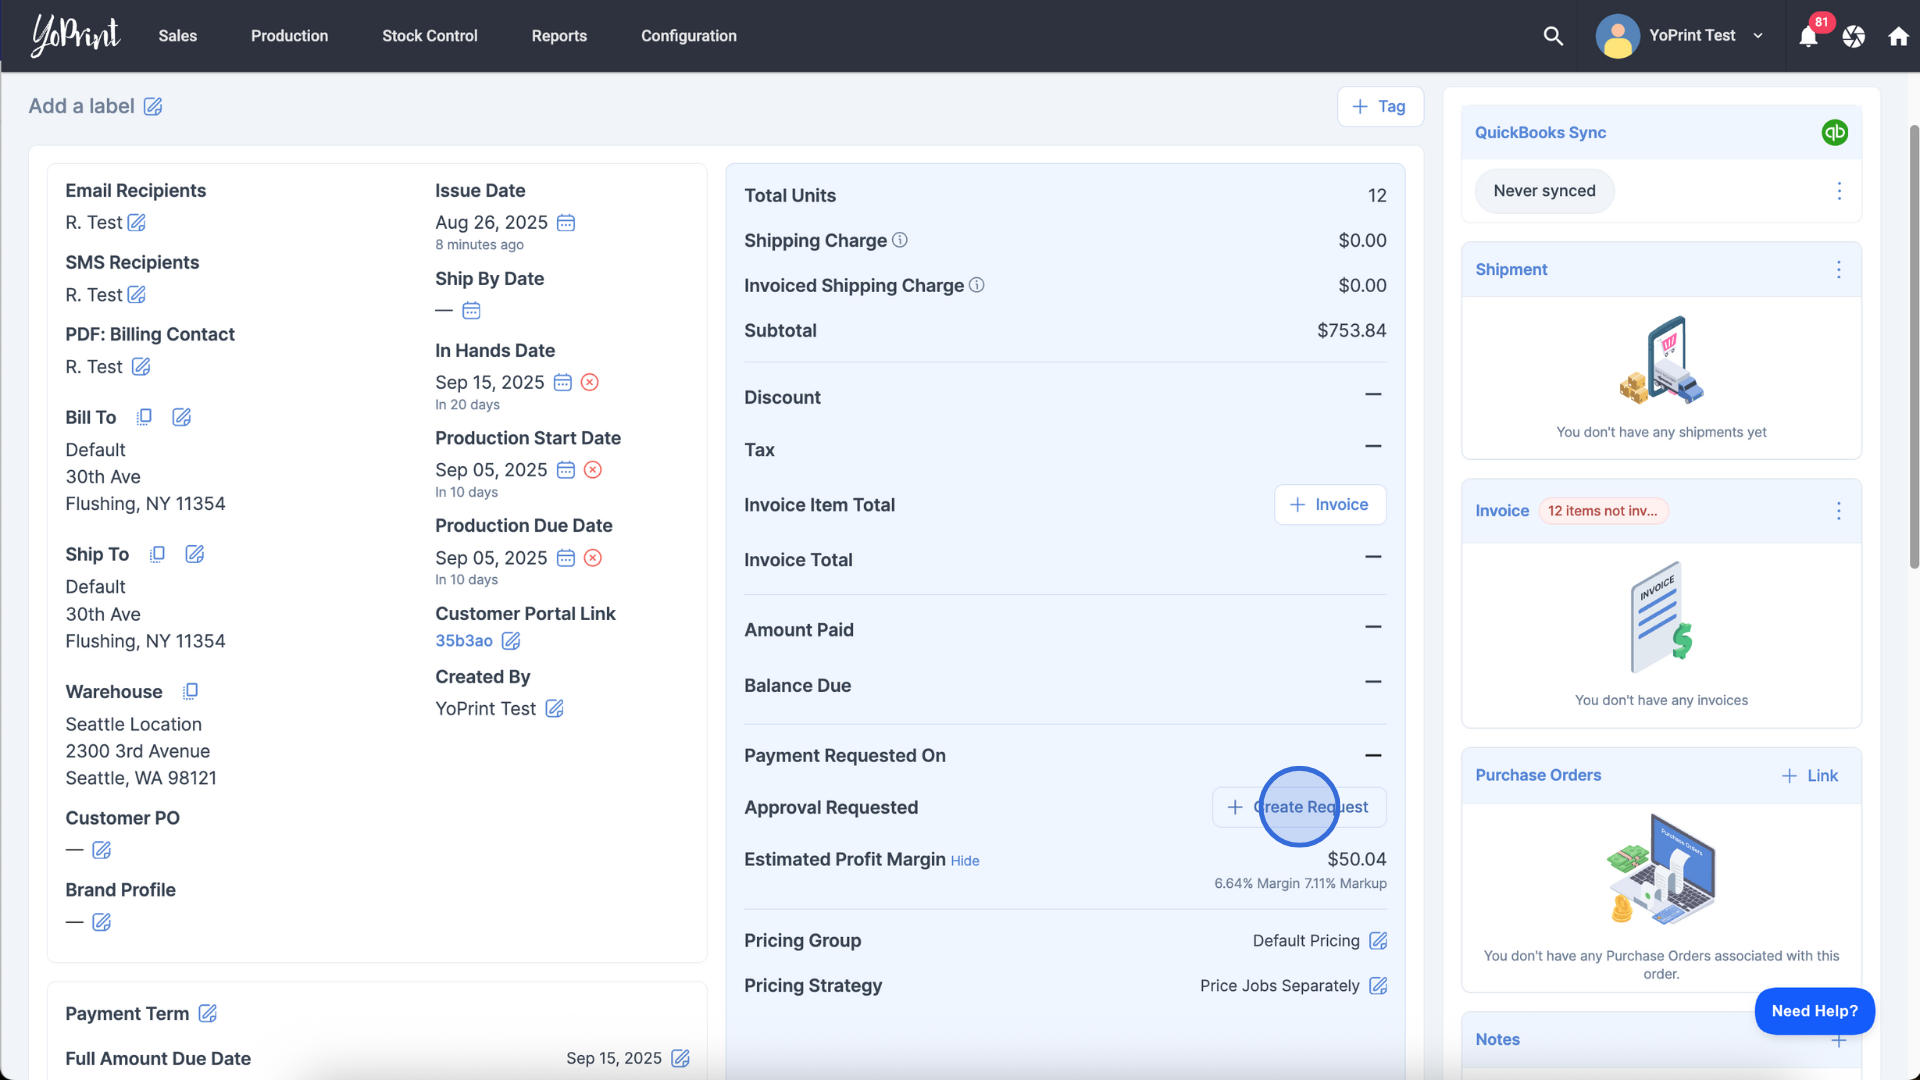Edit the Customer PO field
The image size is (1920, 1080).
point(102,851)
